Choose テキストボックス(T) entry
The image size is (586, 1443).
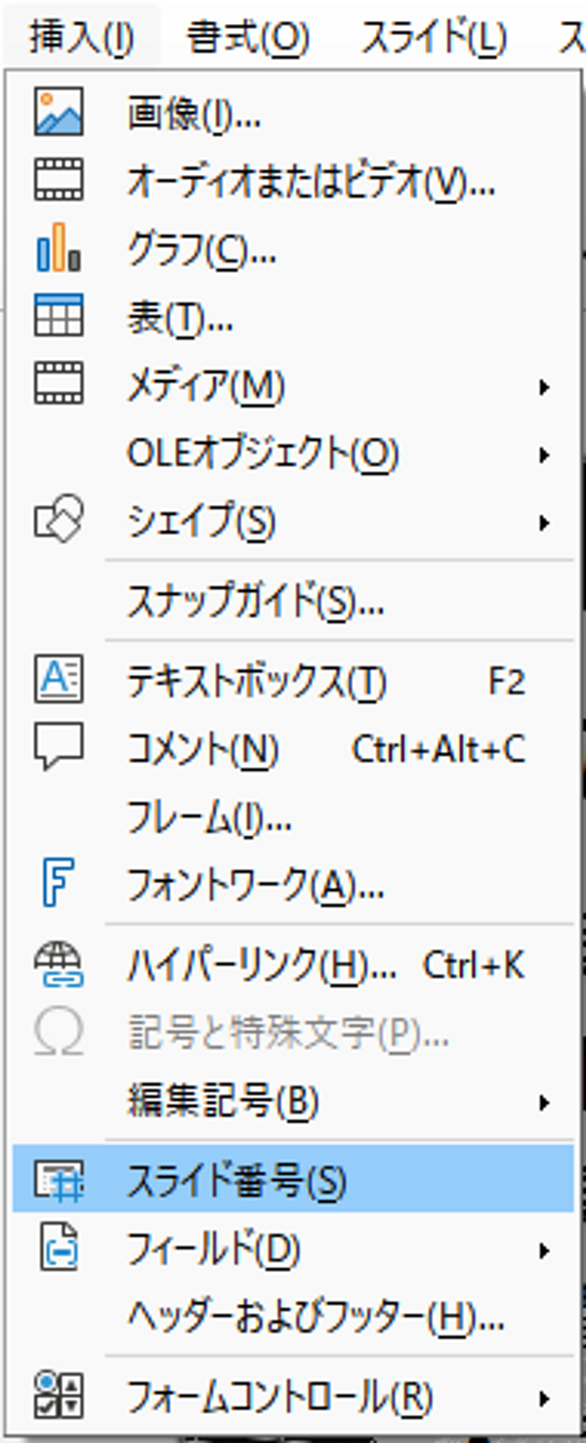(294, 682)
